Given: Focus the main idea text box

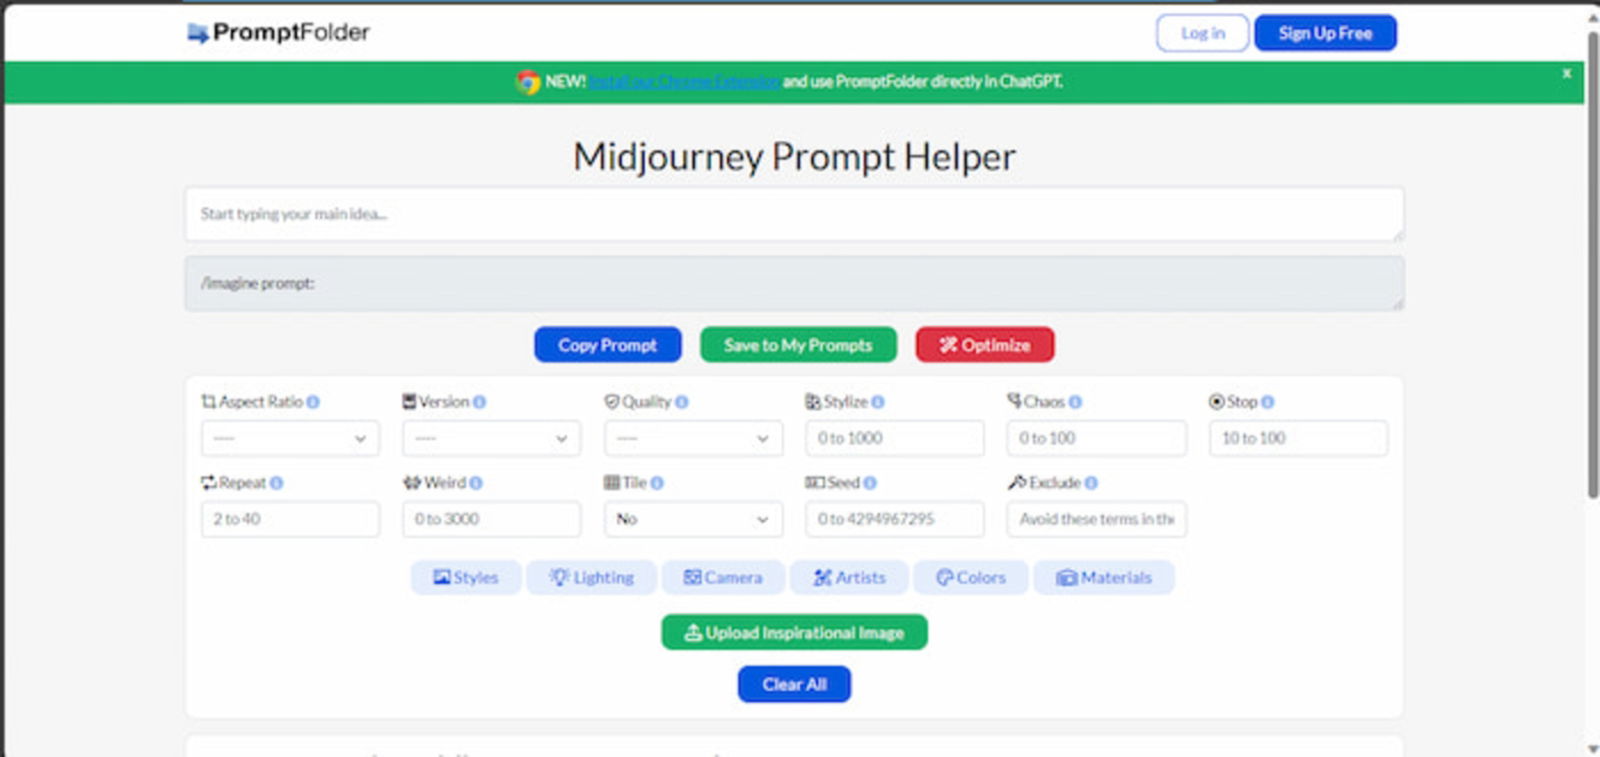Looking at the screenshot, I should (x=794, y=214).
